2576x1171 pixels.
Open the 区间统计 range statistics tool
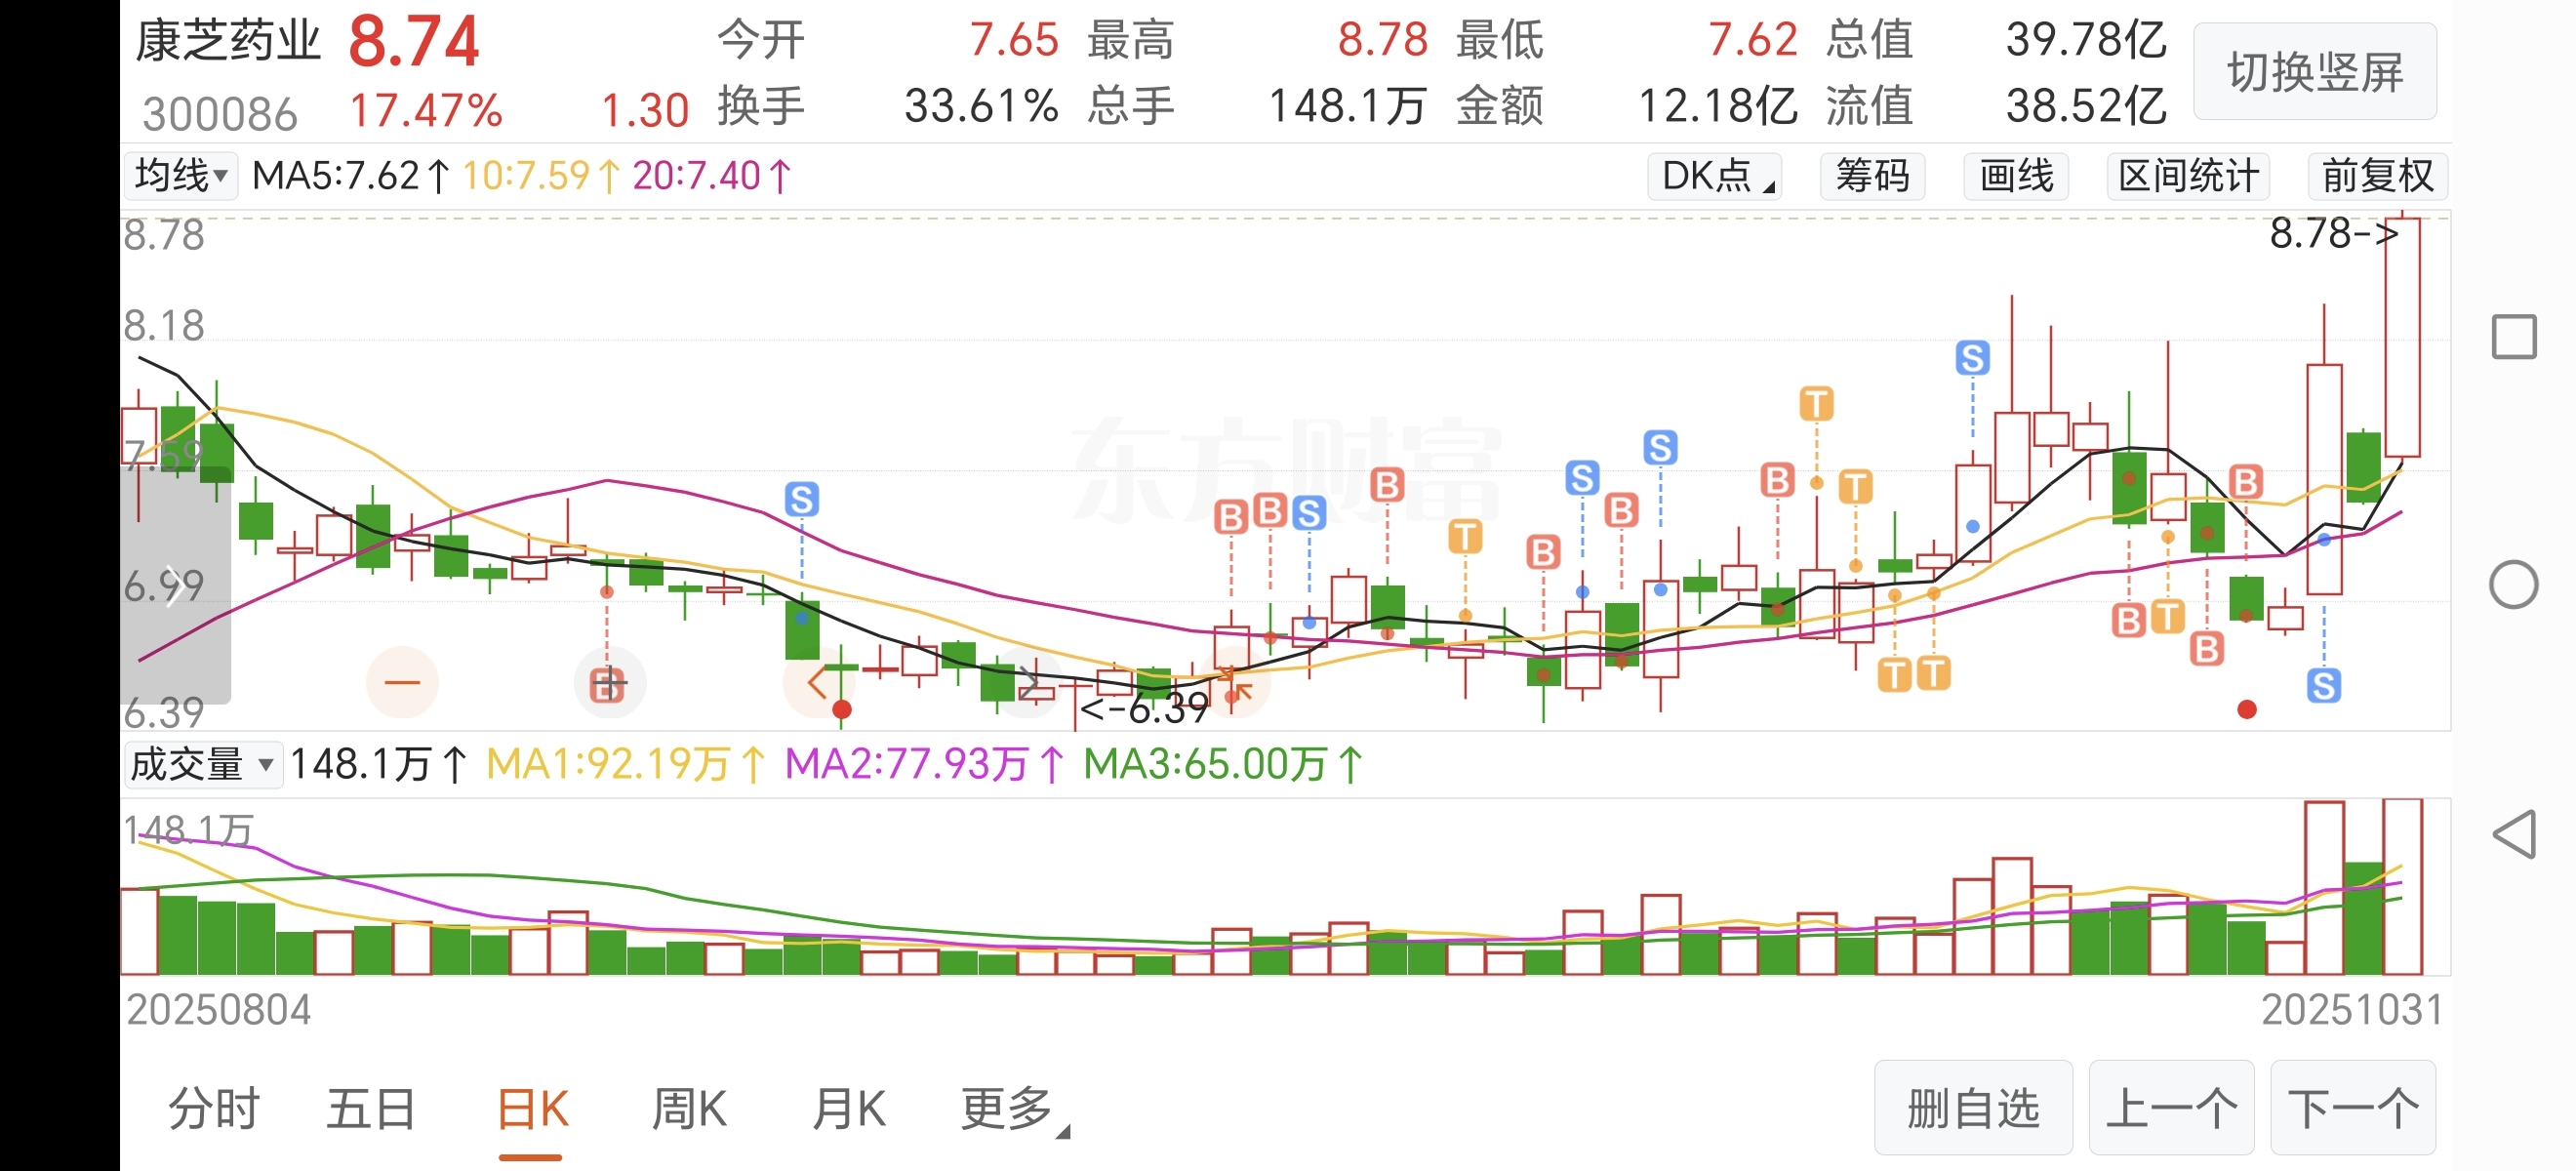pos(2187,176)
